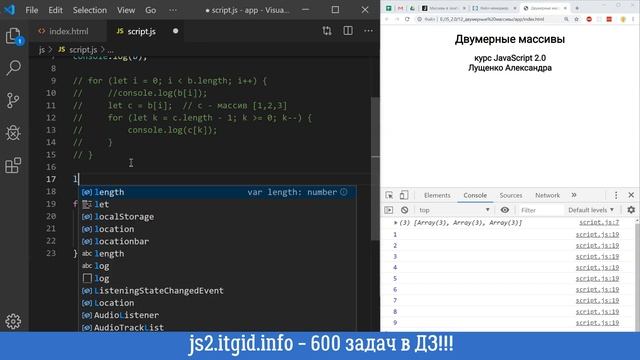The image size is (640, 360).
Task: Click the script.js:7 source link
Action: pos(599,222)
